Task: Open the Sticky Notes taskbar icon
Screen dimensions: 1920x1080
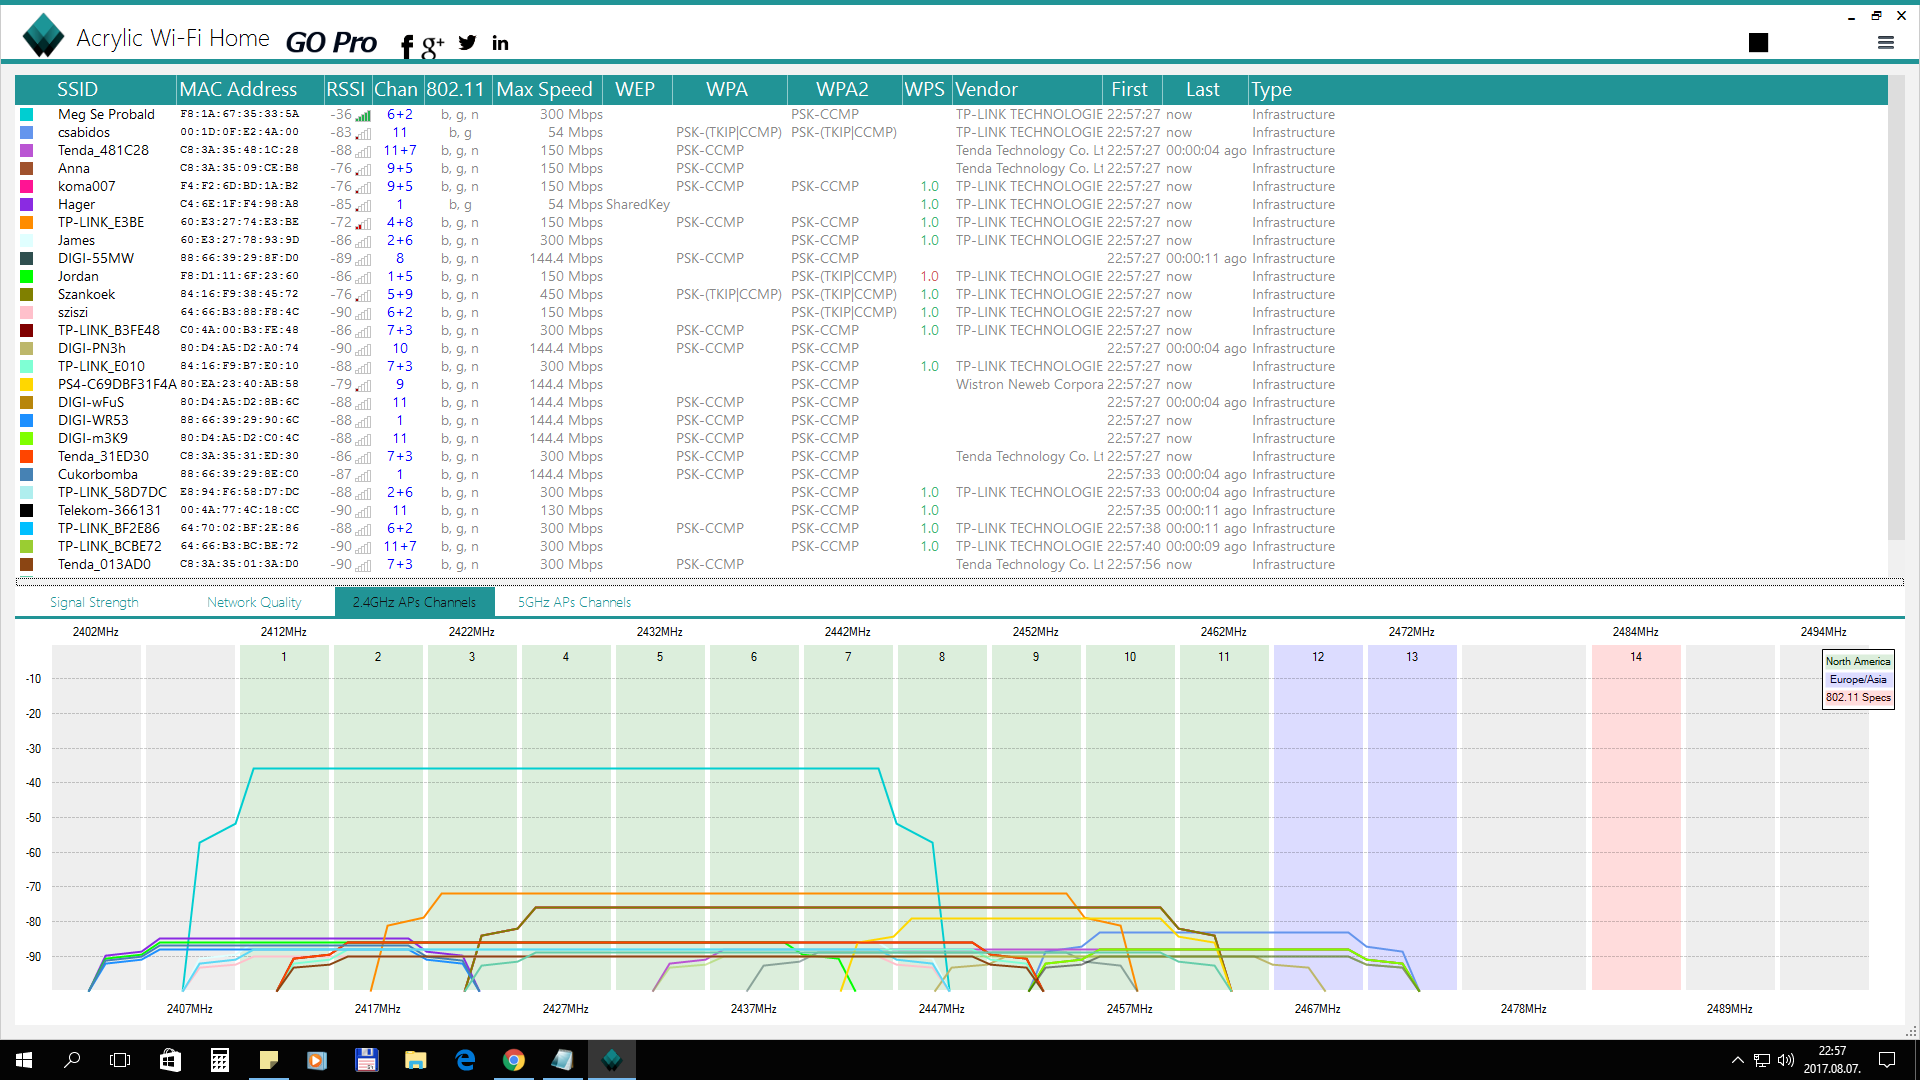Action: tap(268, 1060)
